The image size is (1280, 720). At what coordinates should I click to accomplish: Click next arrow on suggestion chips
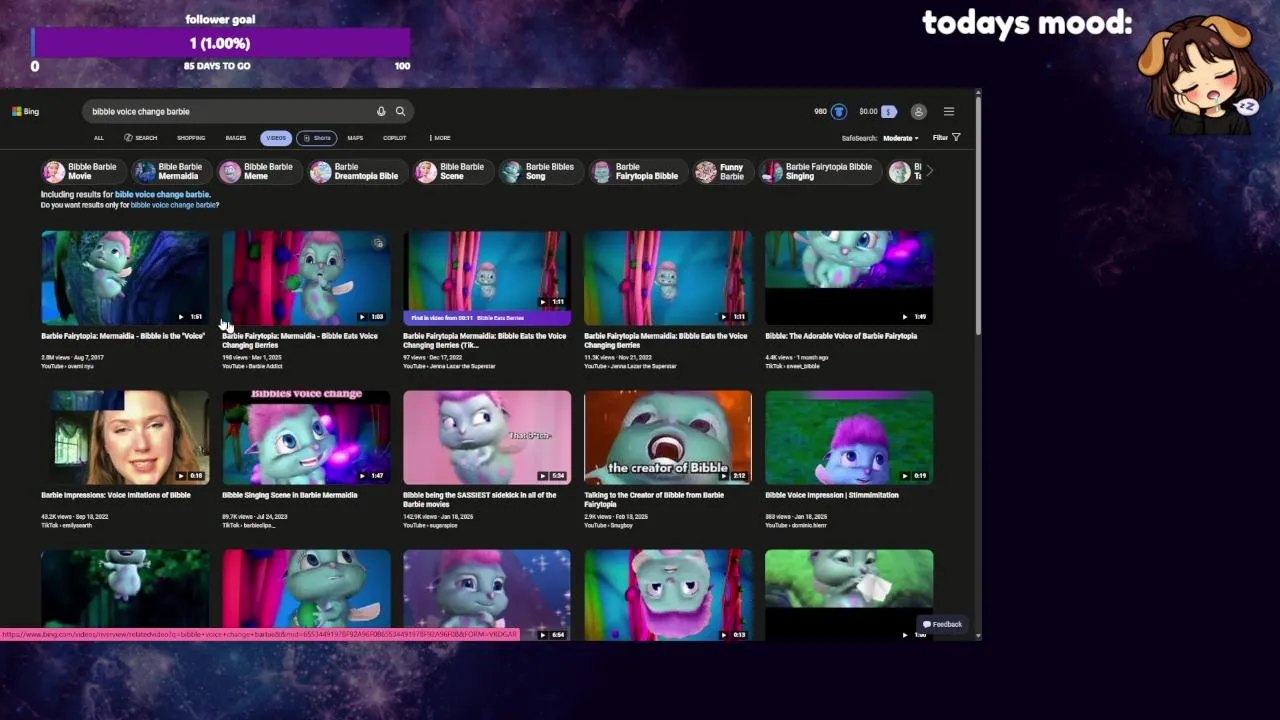929,171
